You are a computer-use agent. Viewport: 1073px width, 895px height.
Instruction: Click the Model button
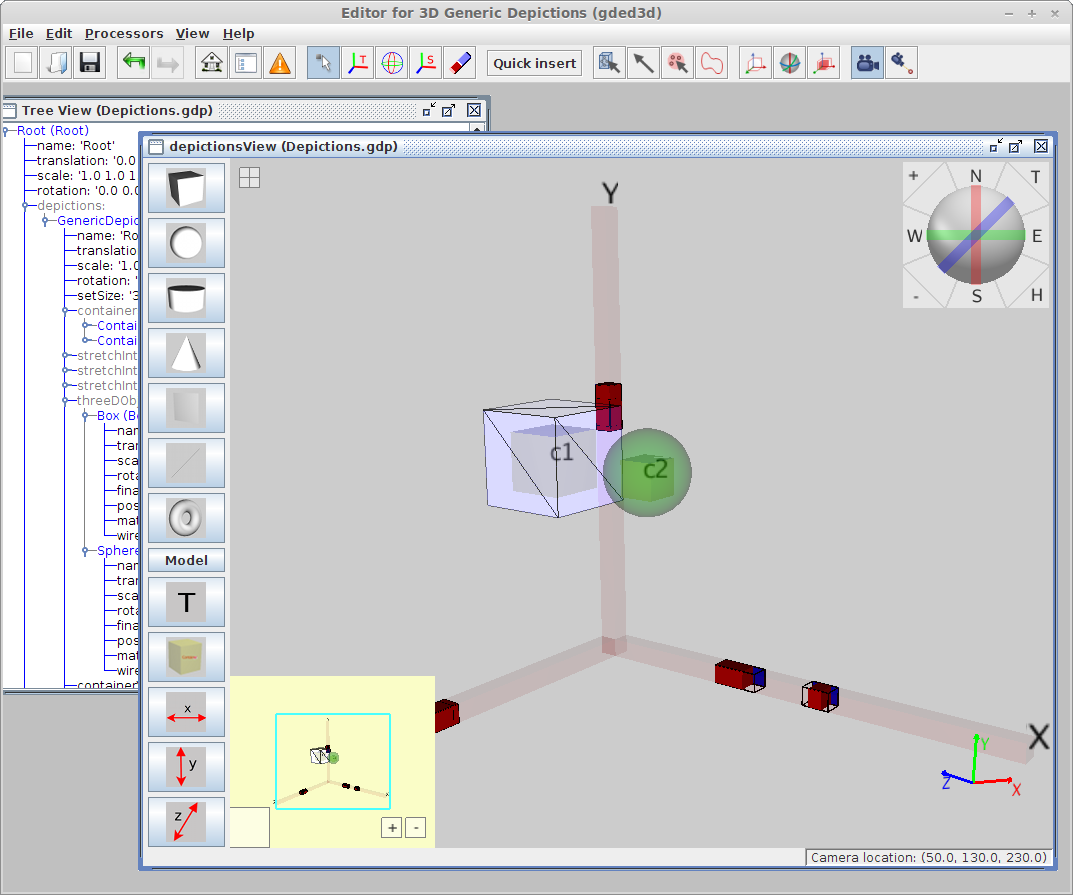(x=186, y=560)
